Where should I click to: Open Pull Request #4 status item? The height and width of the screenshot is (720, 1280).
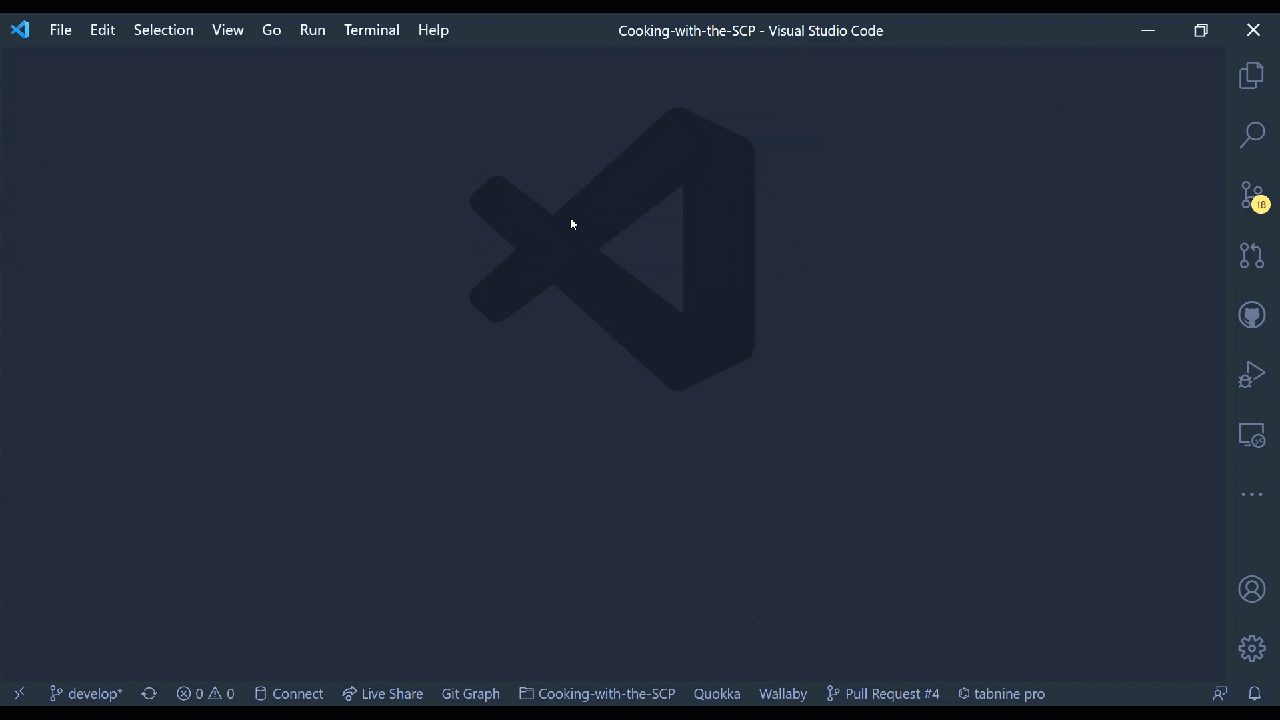coord(883,693)
